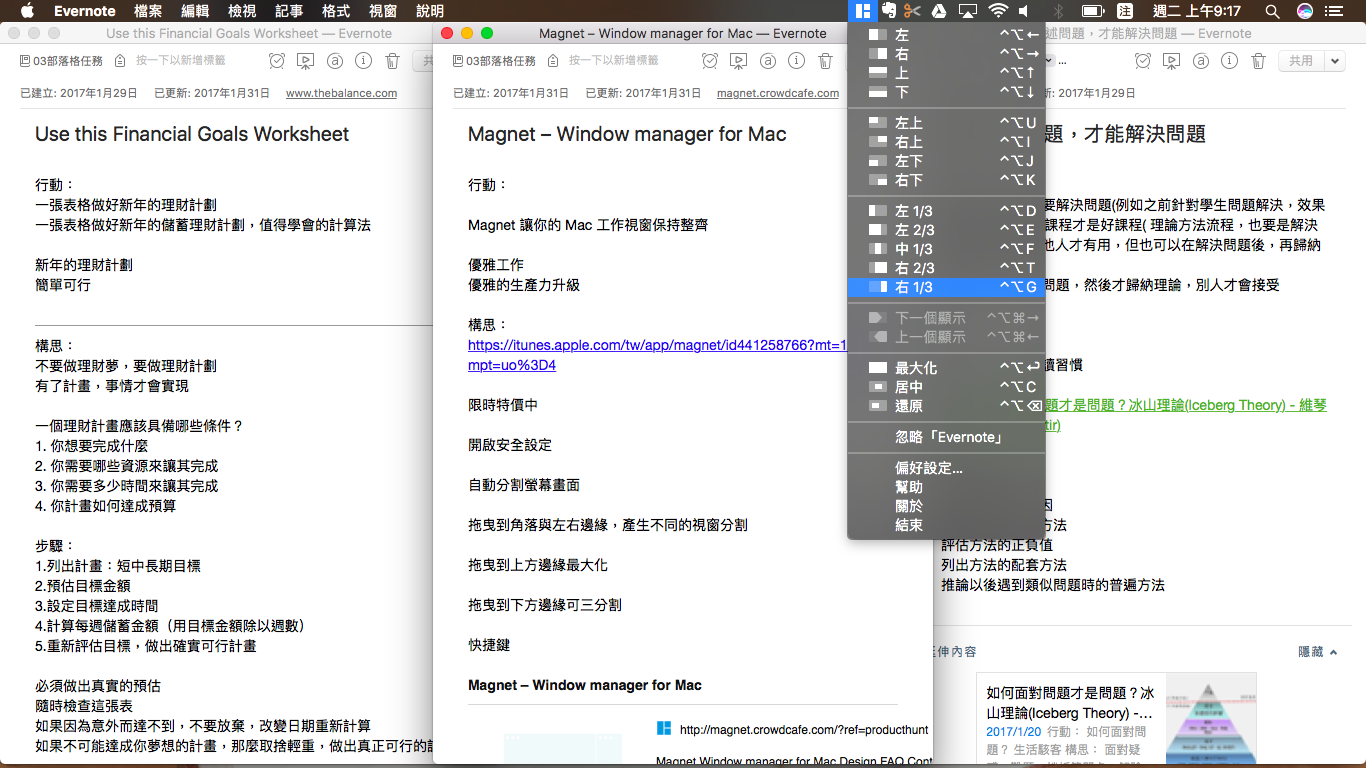Viewport: 1366px width, 768px height.
Task: Open Spotlight search from the menu bar
Action: click(1272, 11)
